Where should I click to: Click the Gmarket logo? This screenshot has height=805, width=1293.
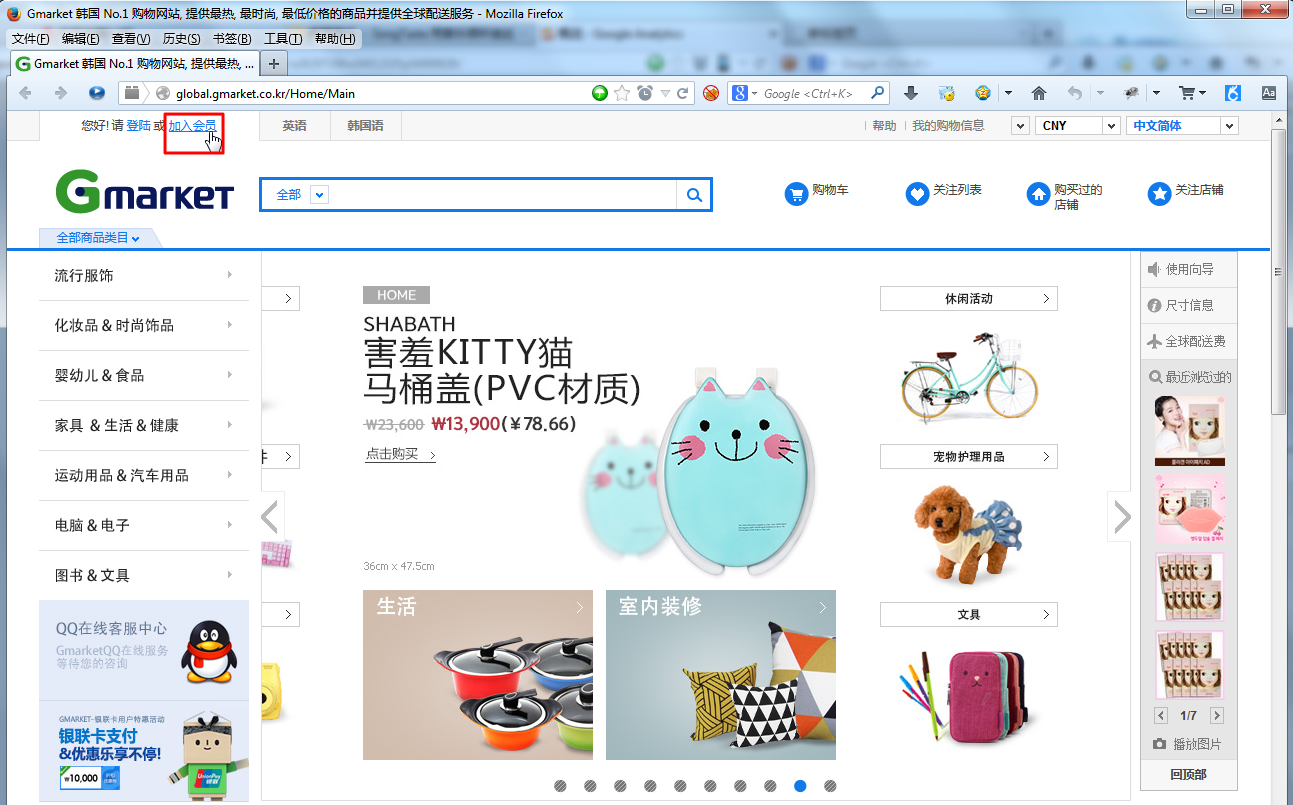coord(144,190)
